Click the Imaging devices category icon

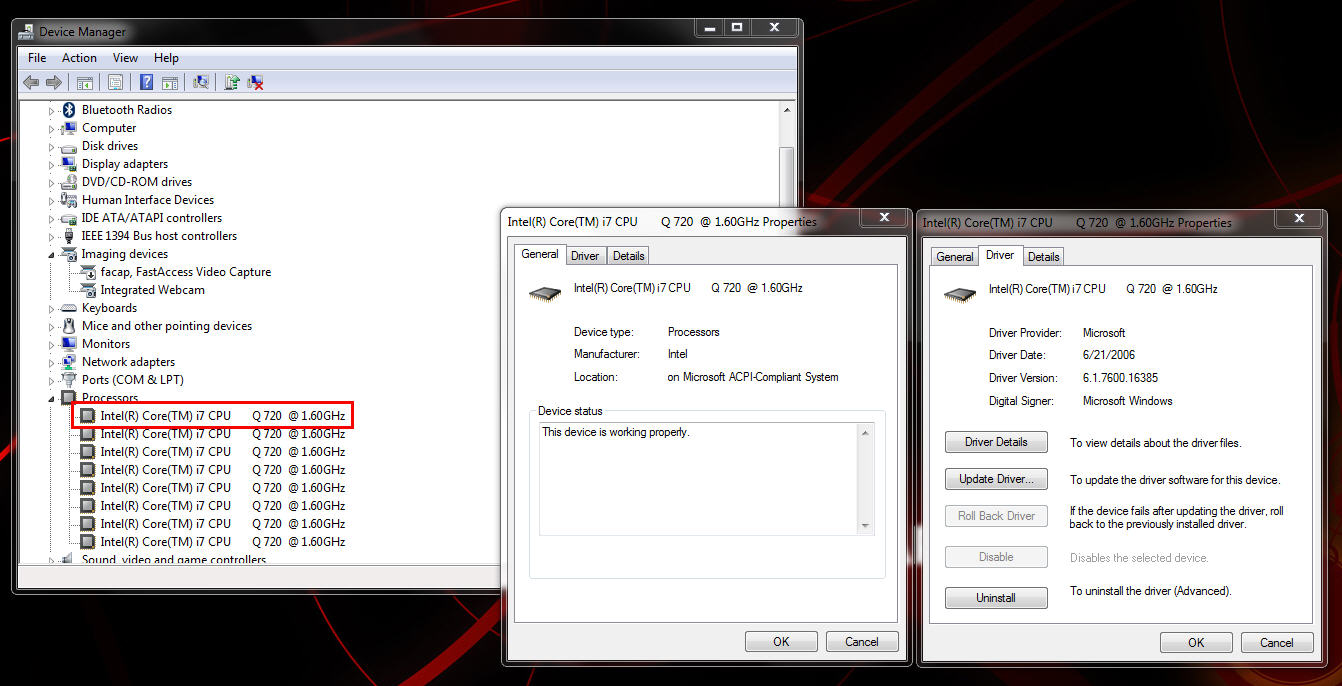pyautogui.click(x=69, y=254)
